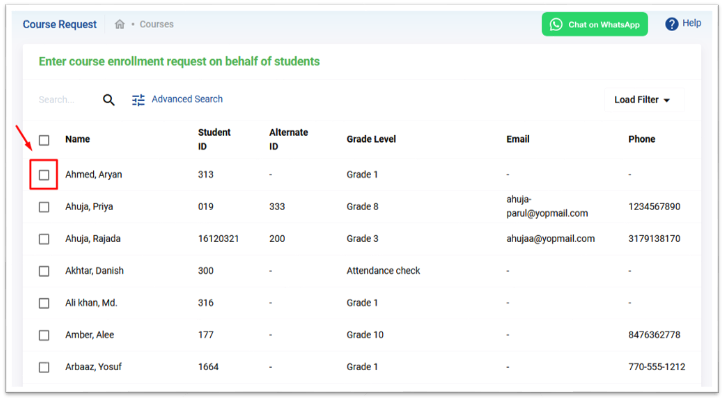Toggle the select-all header checkbox
The width and height of the screenshot is (724, 400).
[44, 140]
